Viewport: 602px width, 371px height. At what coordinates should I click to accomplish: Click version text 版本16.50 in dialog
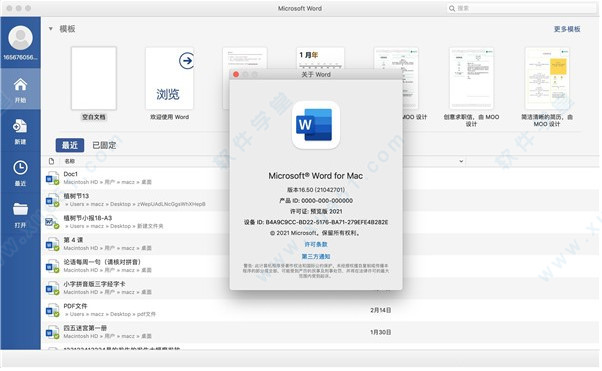point(316,190)
